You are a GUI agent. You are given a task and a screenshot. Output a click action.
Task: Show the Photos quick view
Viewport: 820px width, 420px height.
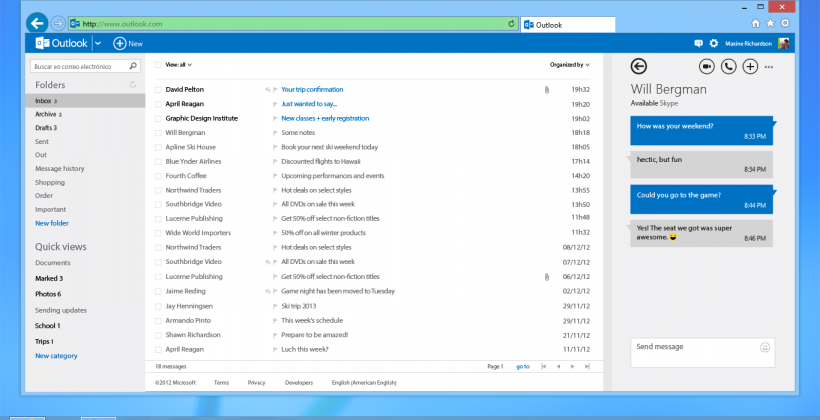coord(48,294)
